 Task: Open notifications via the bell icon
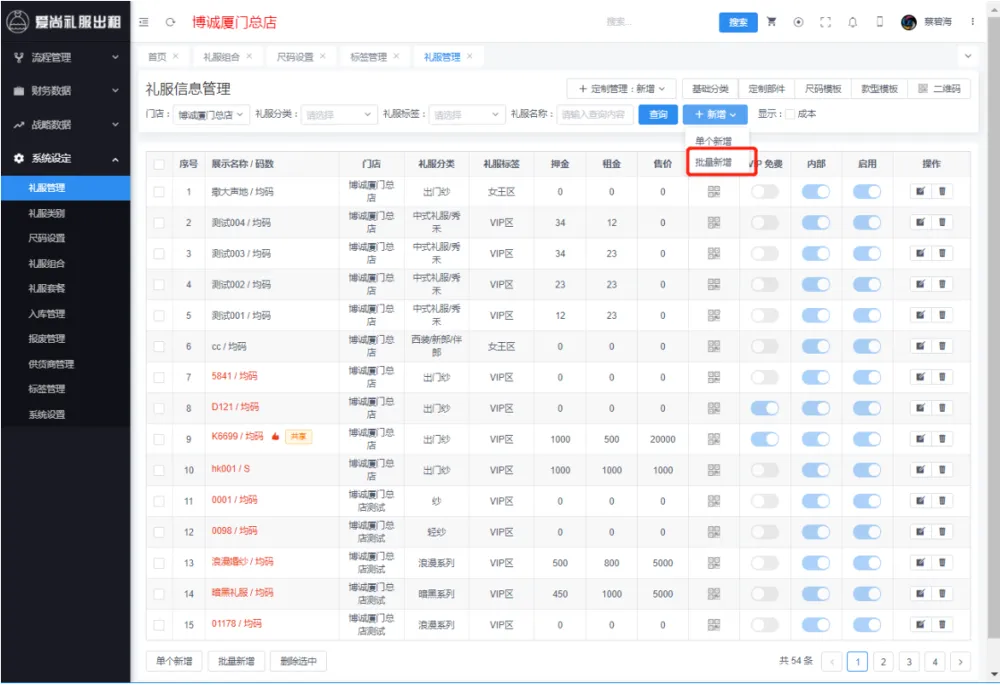tap(852, 22)
